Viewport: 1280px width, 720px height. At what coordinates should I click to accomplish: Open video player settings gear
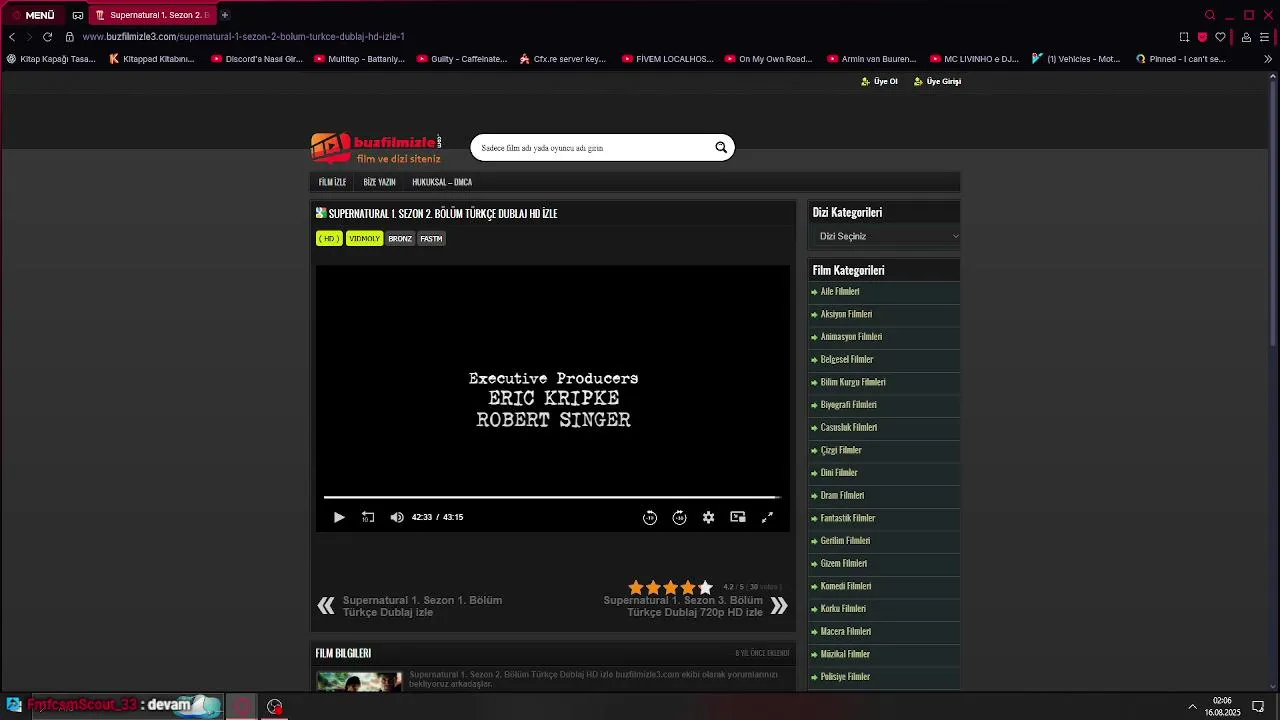(x=708, y=517)
